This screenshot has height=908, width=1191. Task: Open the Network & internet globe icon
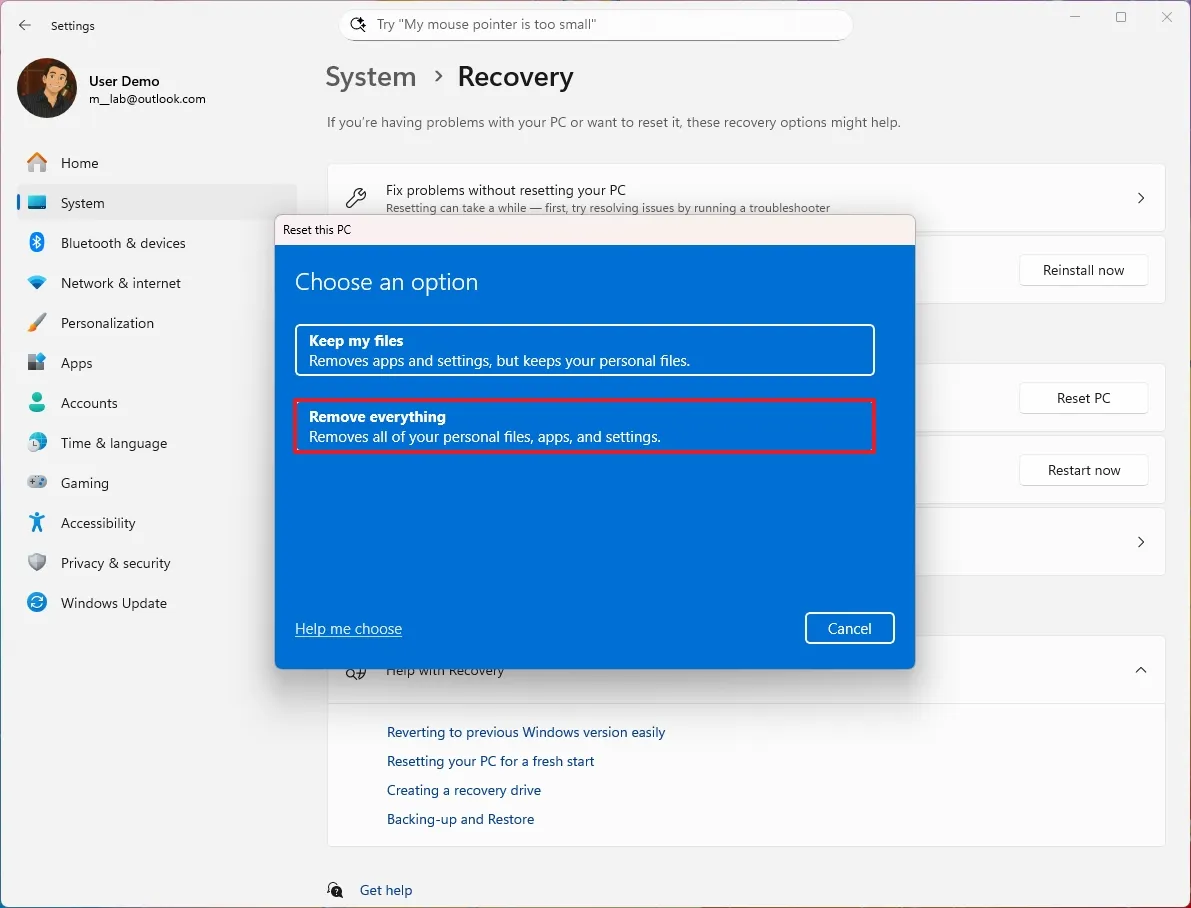(x=36, y=283)
